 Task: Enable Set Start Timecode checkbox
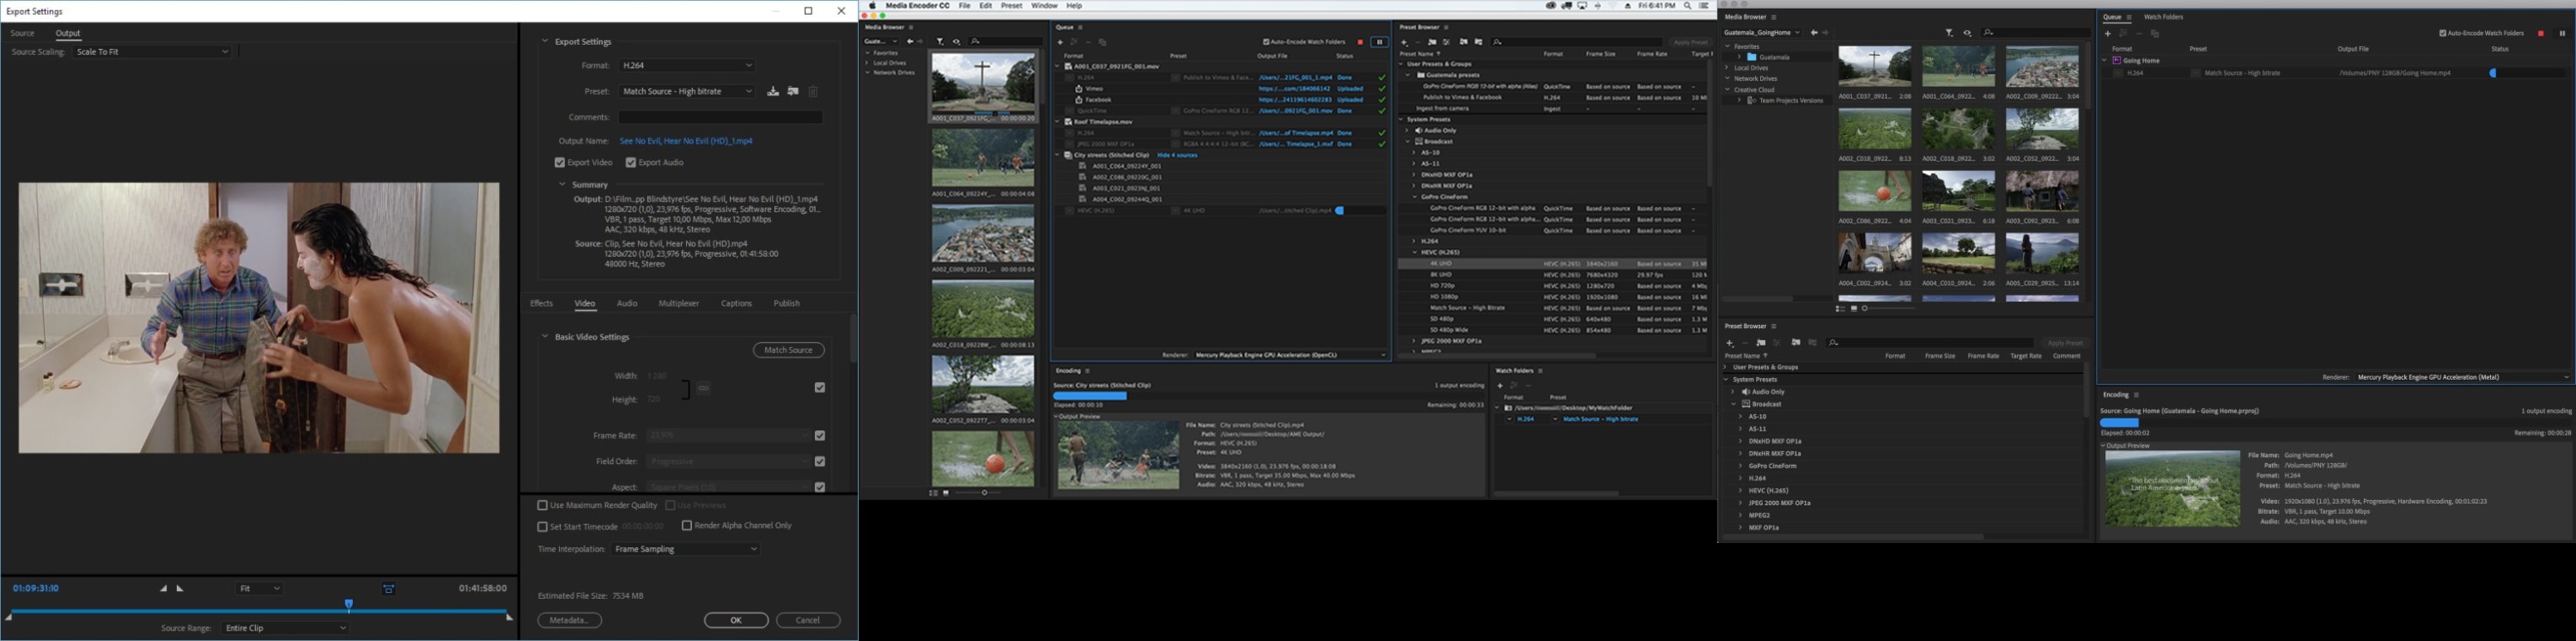click(x=543, y=526)
